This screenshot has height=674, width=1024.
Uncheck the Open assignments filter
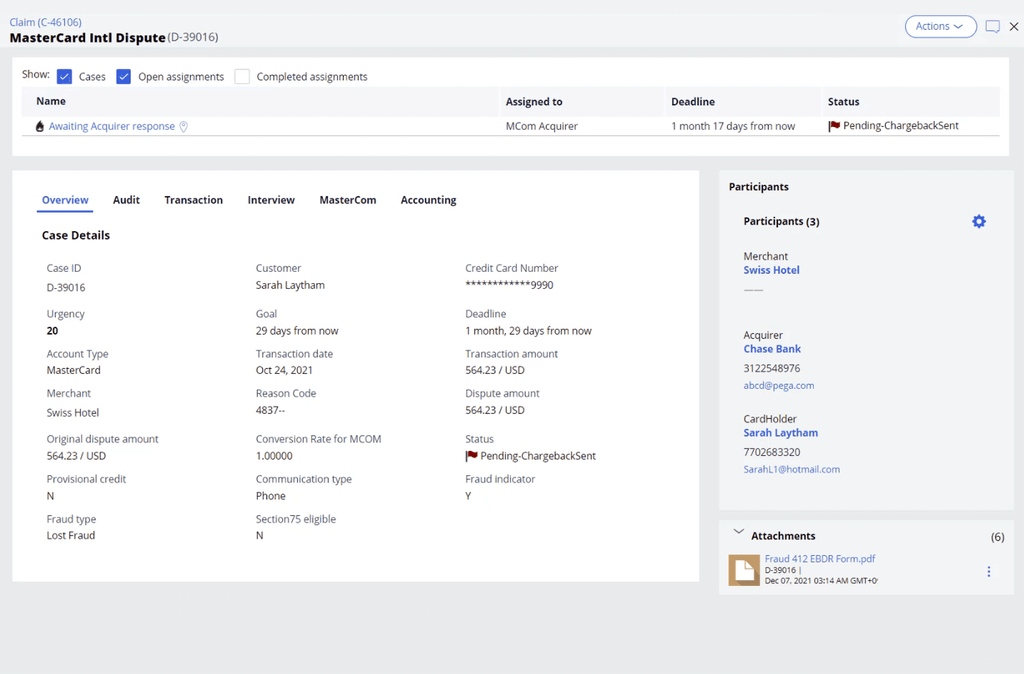[123, 76]
